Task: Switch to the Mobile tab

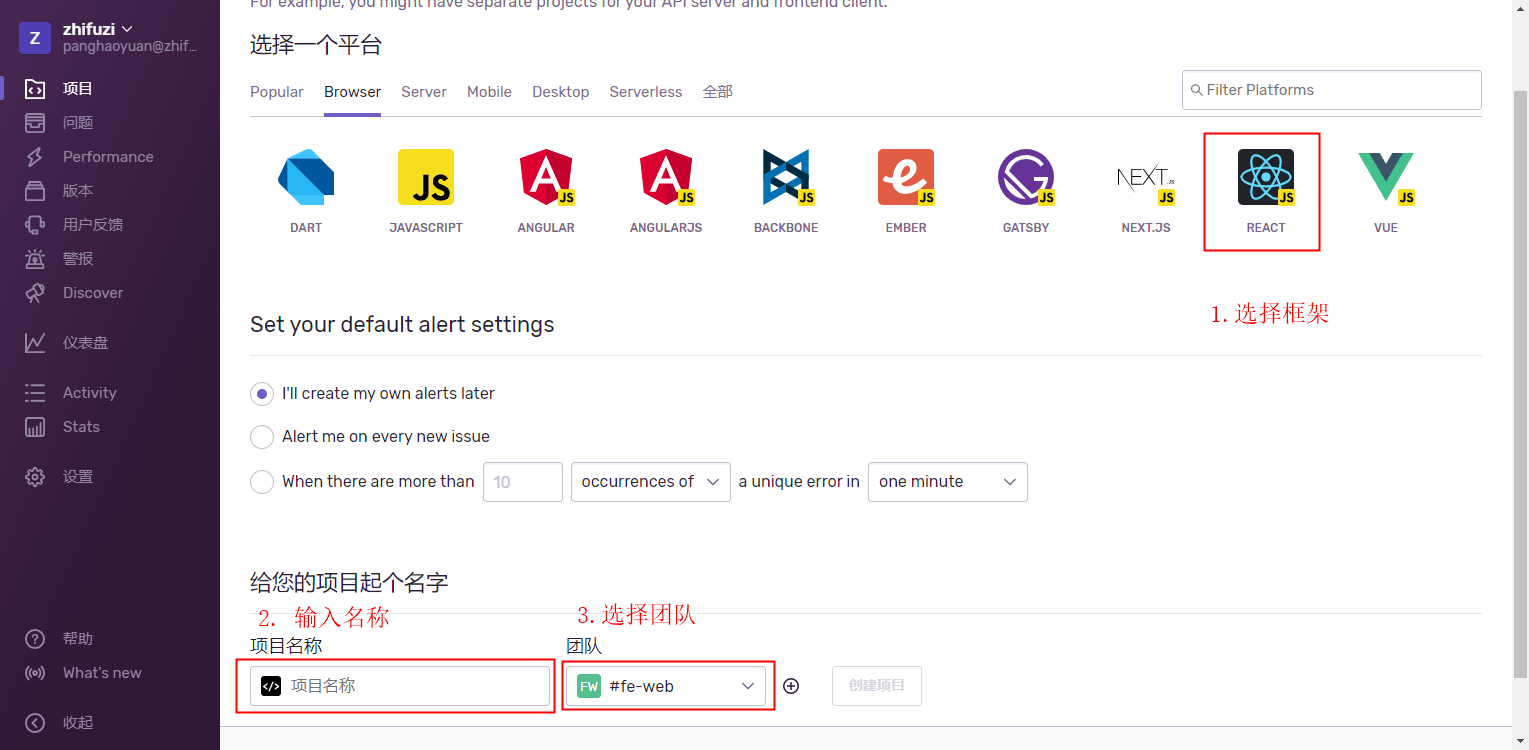Action: (x=489, y=92)
